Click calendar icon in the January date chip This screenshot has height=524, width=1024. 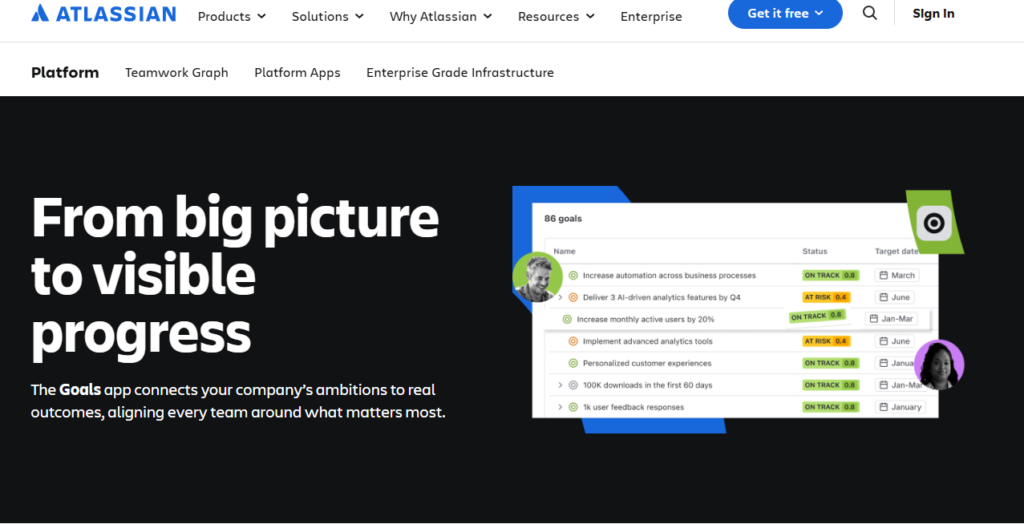point(884,407)
